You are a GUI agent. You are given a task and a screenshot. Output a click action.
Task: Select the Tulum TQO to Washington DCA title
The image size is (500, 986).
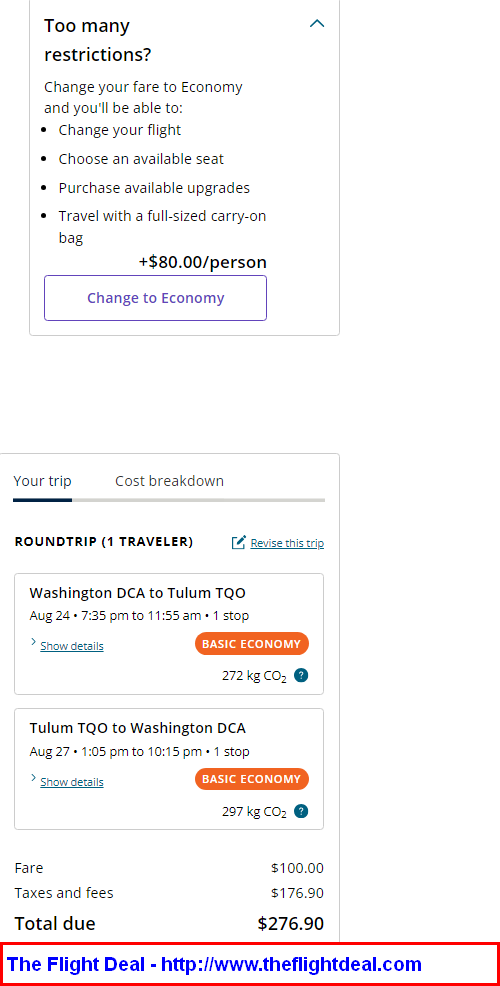(137, 728)
